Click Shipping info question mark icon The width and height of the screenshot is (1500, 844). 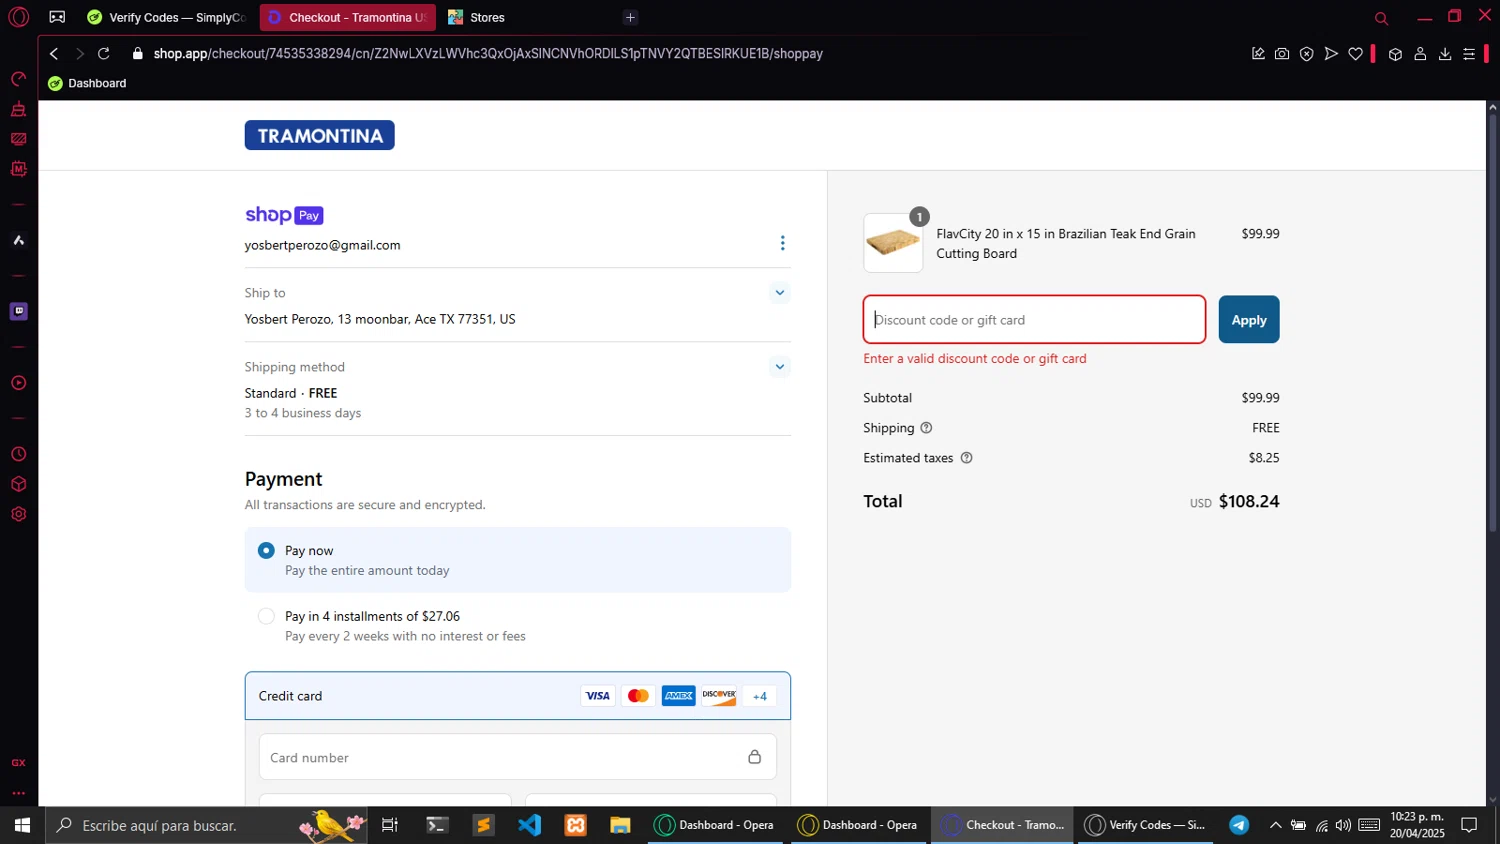tap(926, 428)
